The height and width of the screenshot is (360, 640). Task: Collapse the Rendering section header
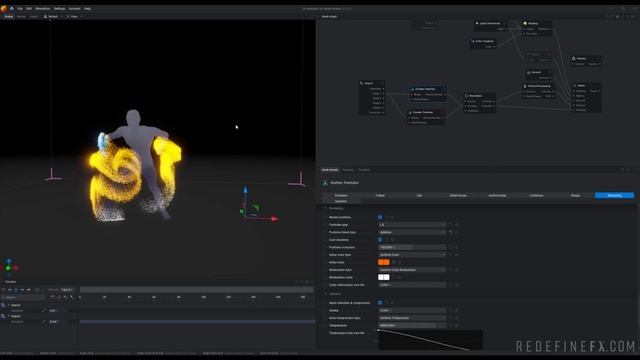coord(335,209)
